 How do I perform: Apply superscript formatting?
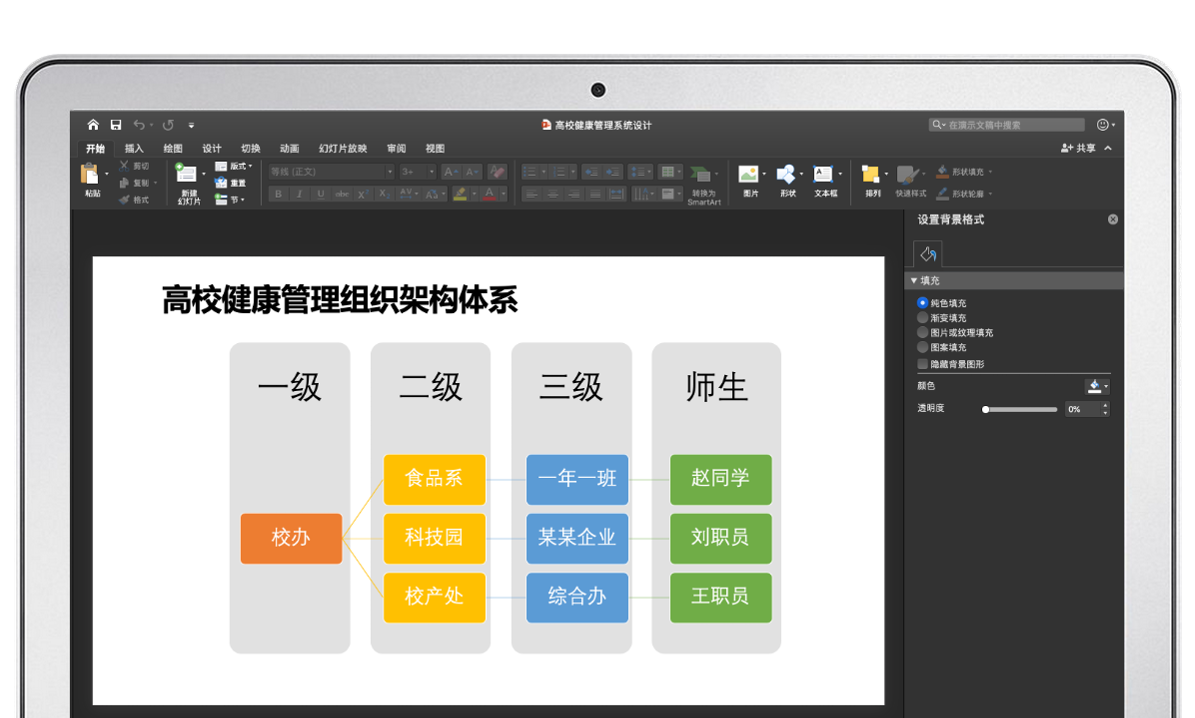click(363, 194)
